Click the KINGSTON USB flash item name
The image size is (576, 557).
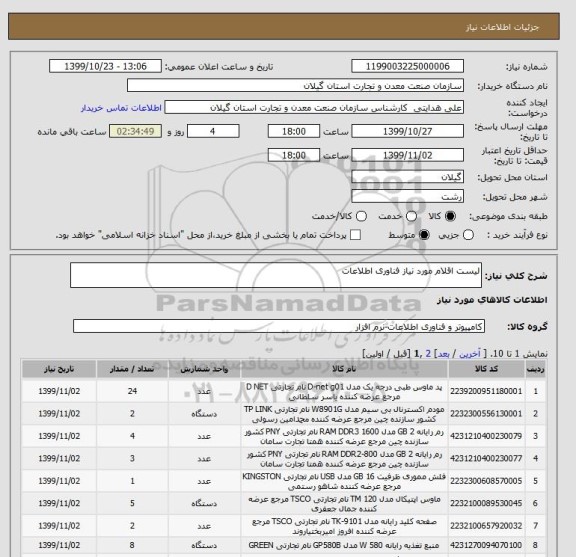click(x=344, y=481)
